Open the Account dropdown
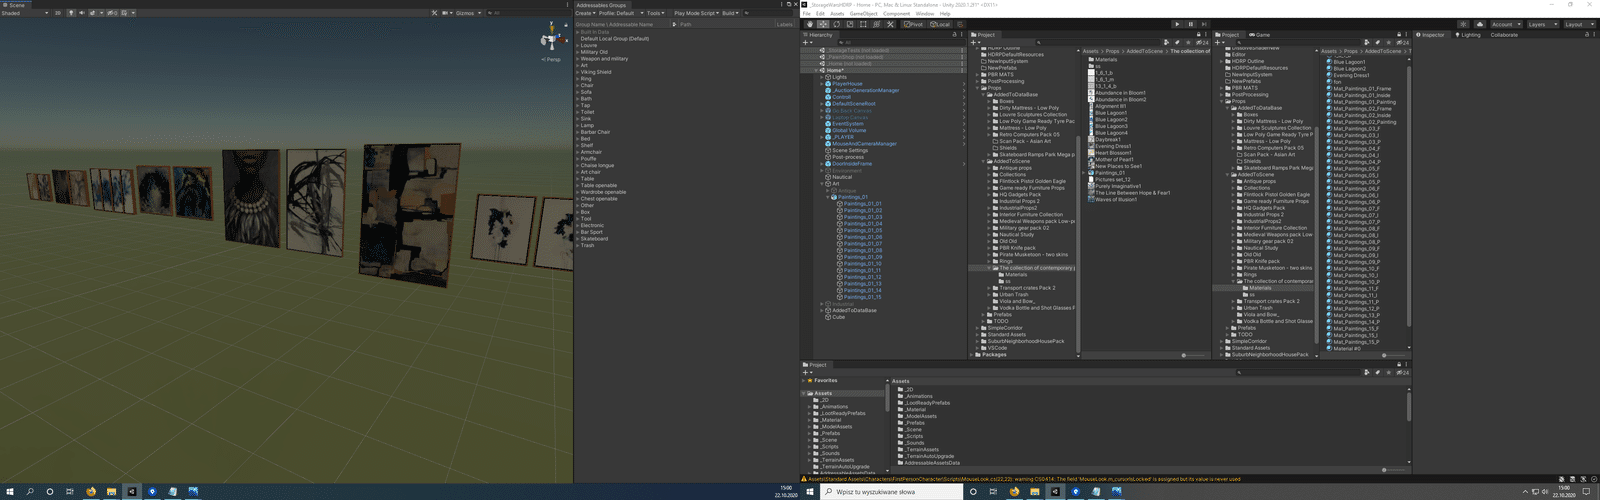Image resolution: width=1600 pixels, height=500 pixels. point(1506,24)
